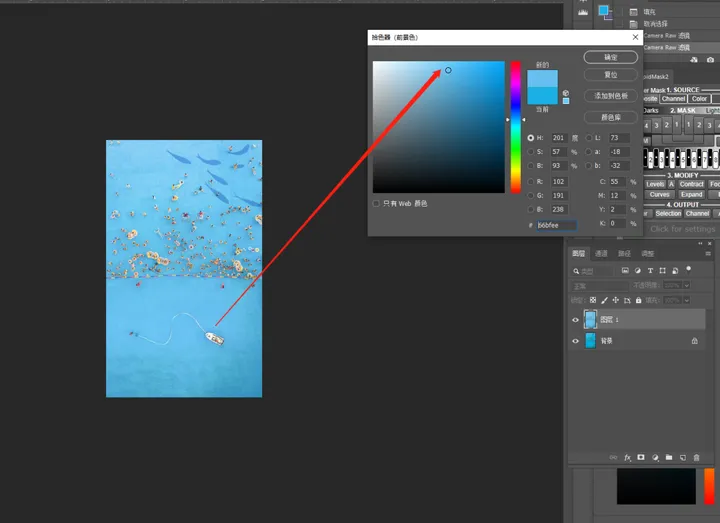The height and width of the screenshot is (523, 720).
Task: Open 颜色库 color libraries
Action: tap(611, 118)
